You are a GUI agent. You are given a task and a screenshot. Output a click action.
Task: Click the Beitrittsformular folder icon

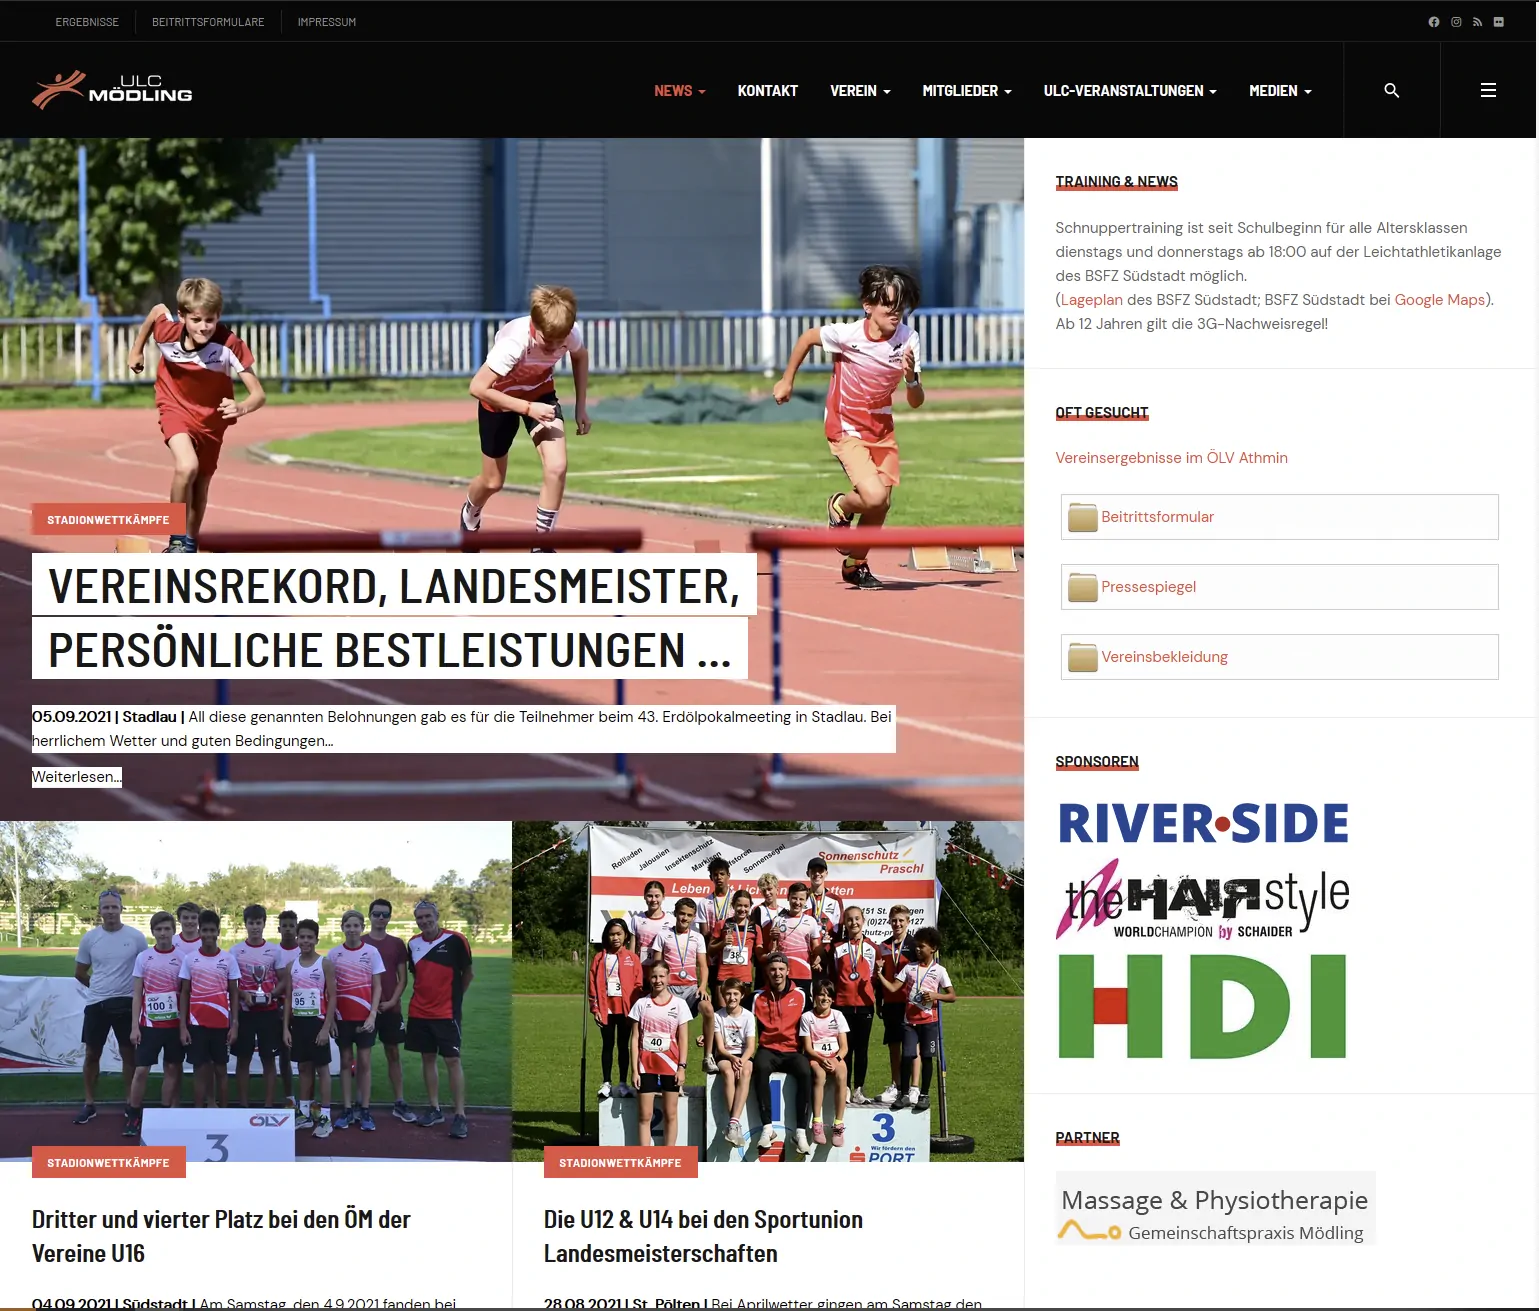click(1082, 517)
